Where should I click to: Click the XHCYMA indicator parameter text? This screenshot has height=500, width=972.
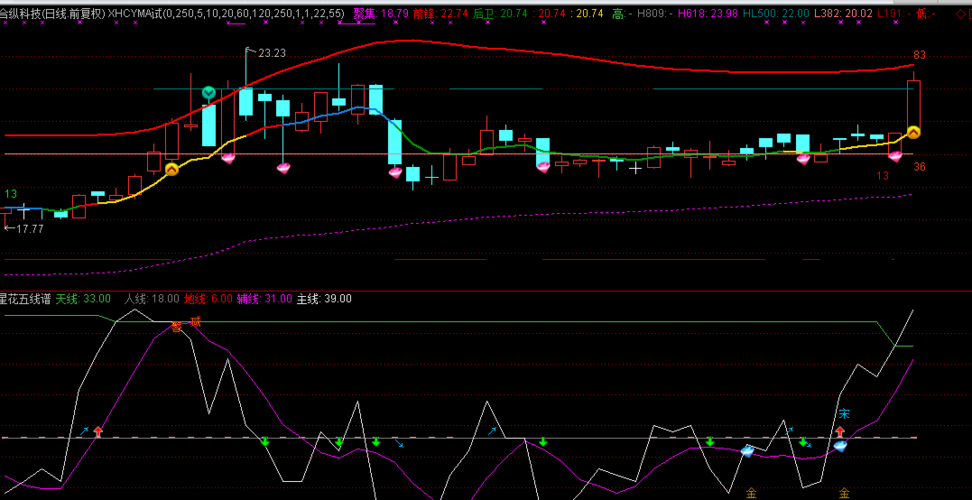tap(226, 12)
